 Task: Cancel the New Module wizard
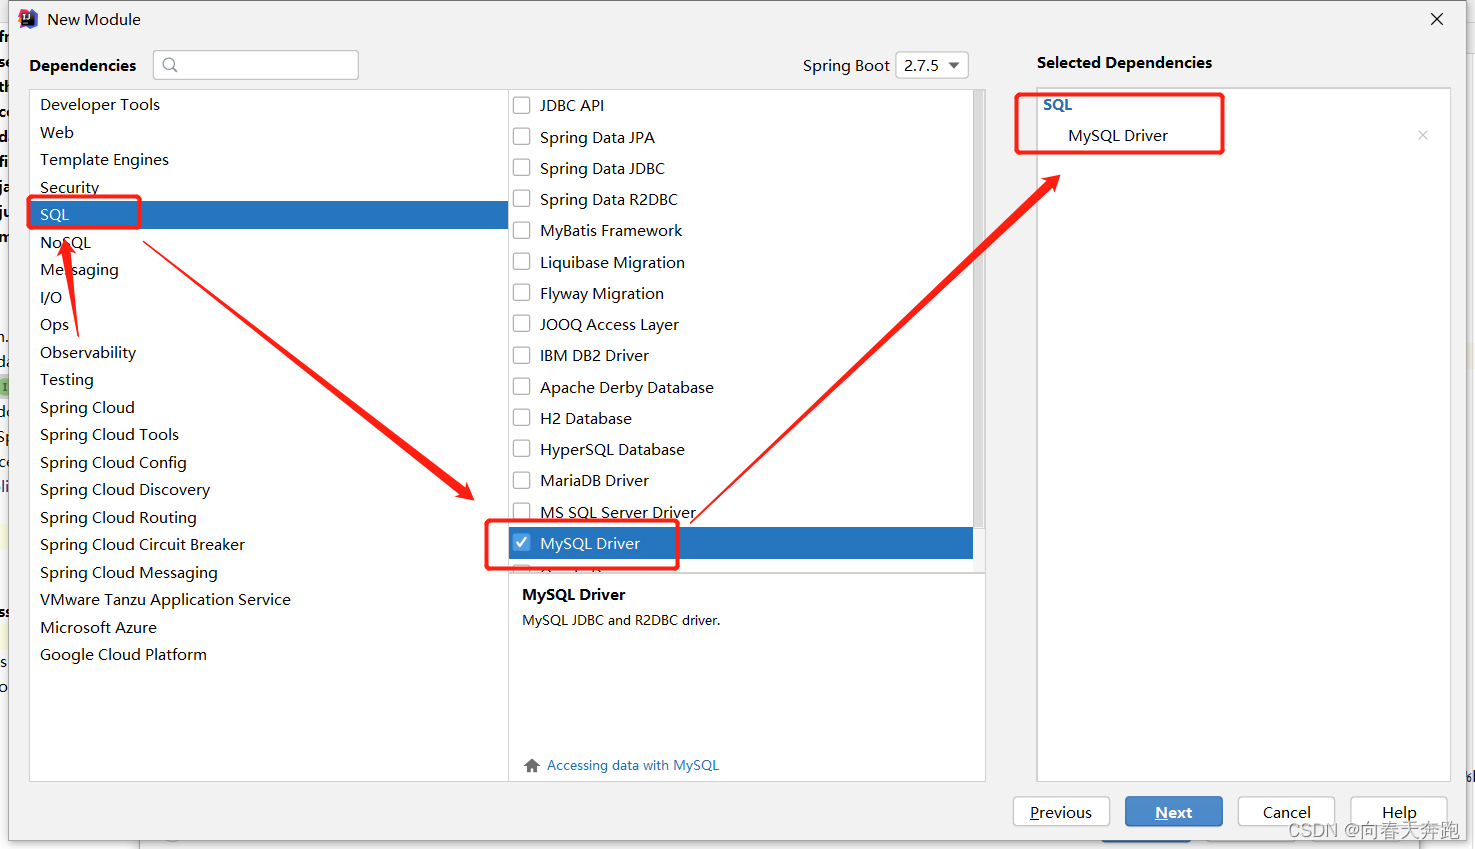click(x=1286, y=812)
